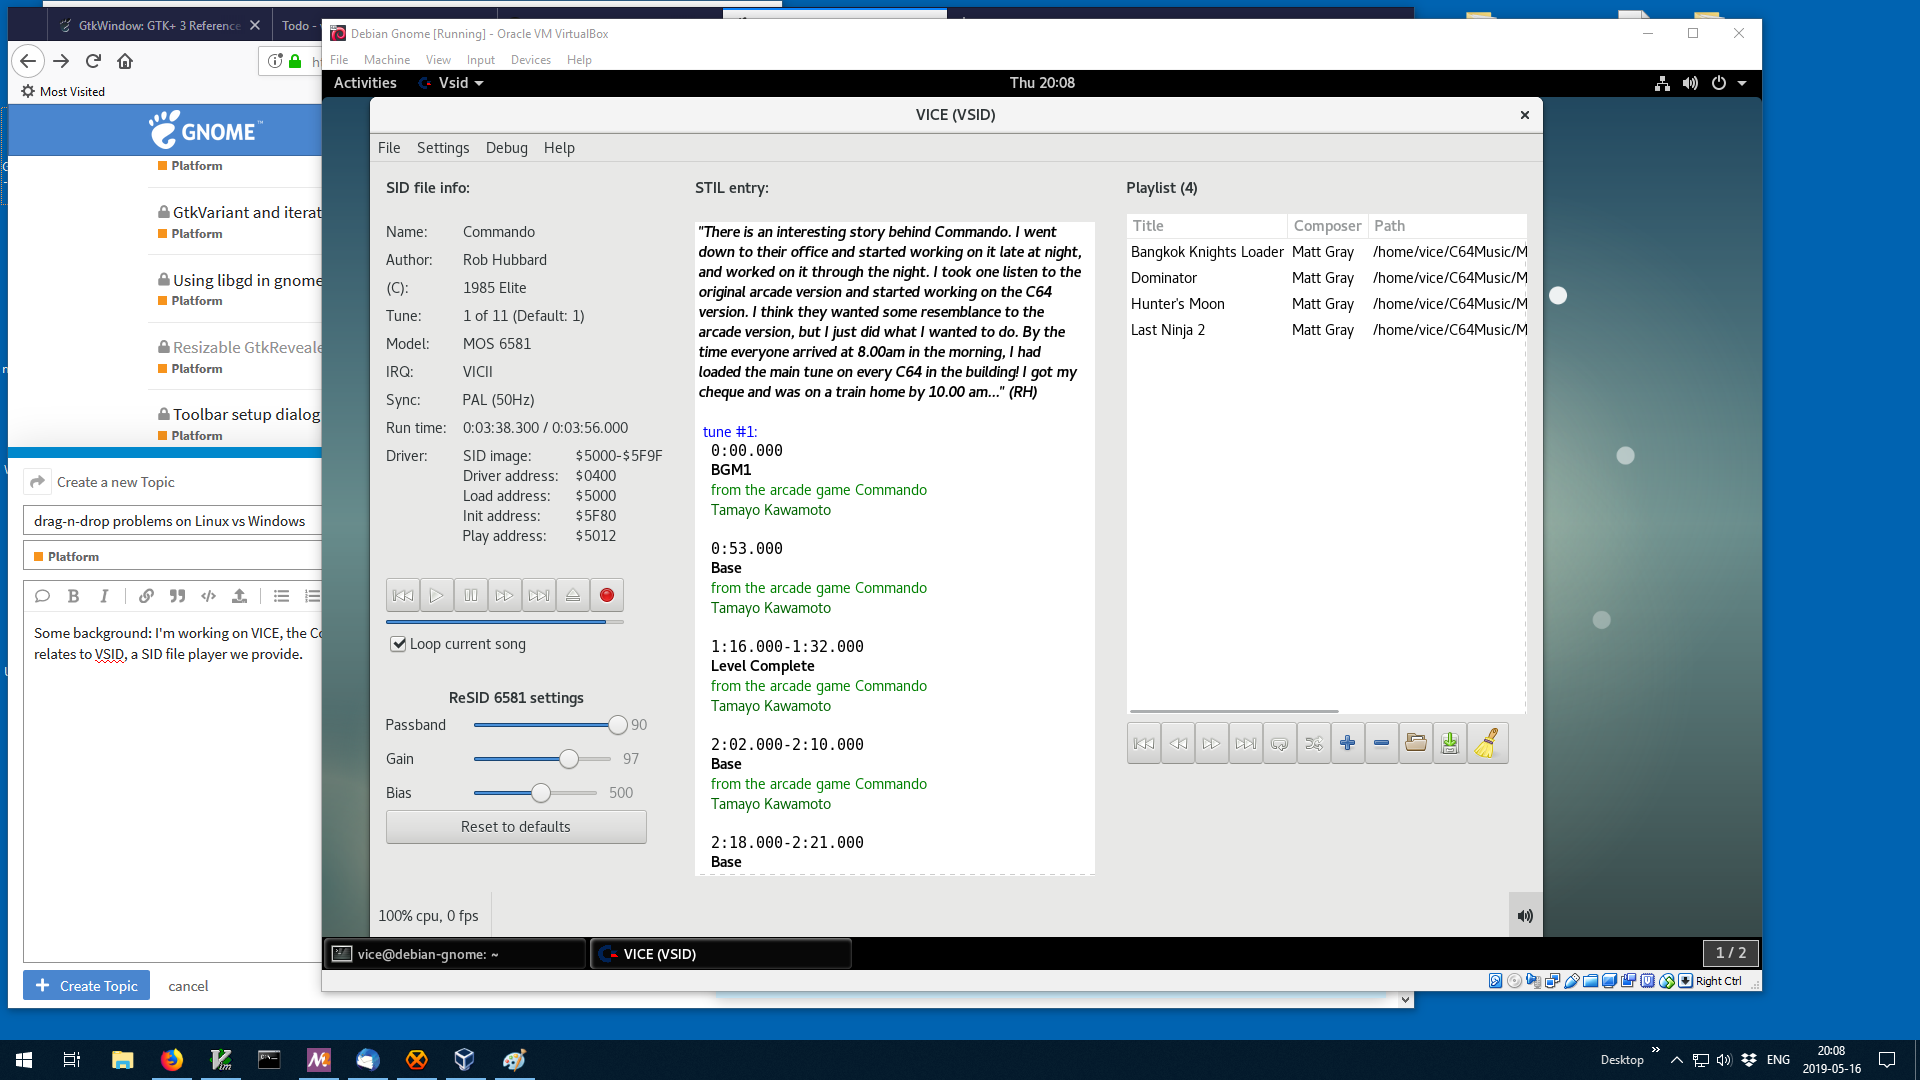This screenshot has height=1080, width=1920.
Task: Open a playlist with the folder icon
Action: pos(1416,743)
